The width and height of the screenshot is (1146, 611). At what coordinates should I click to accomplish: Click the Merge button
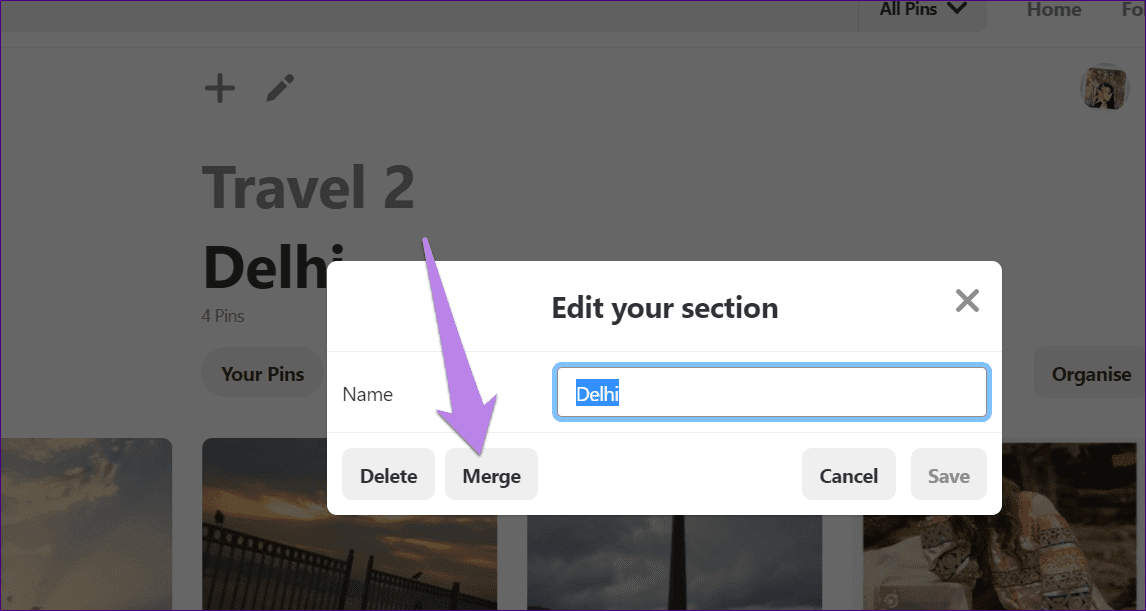pos(491,475)
